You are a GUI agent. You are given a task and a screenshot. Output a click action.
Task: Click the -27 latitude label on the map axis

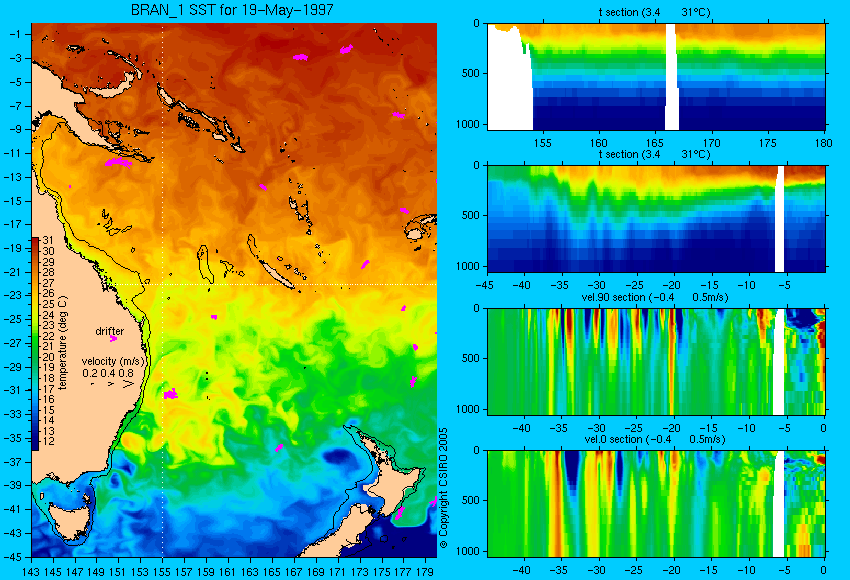(12, 343)
